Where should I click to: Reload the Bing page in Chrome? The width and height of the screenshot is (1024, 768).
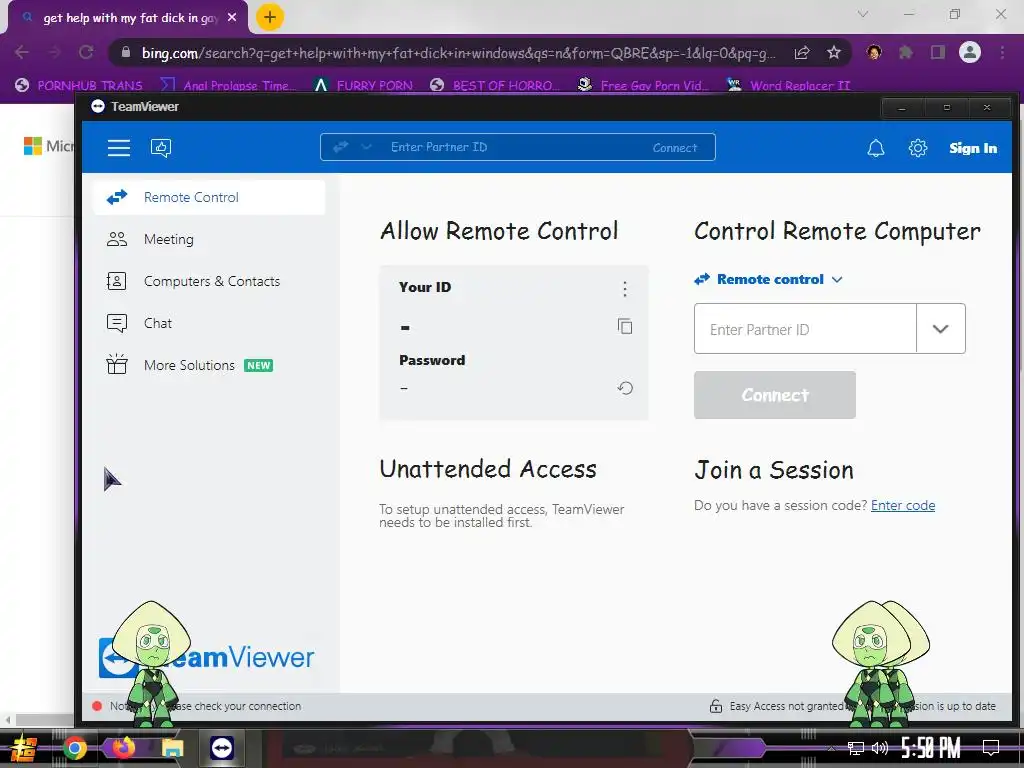[86, 52]
